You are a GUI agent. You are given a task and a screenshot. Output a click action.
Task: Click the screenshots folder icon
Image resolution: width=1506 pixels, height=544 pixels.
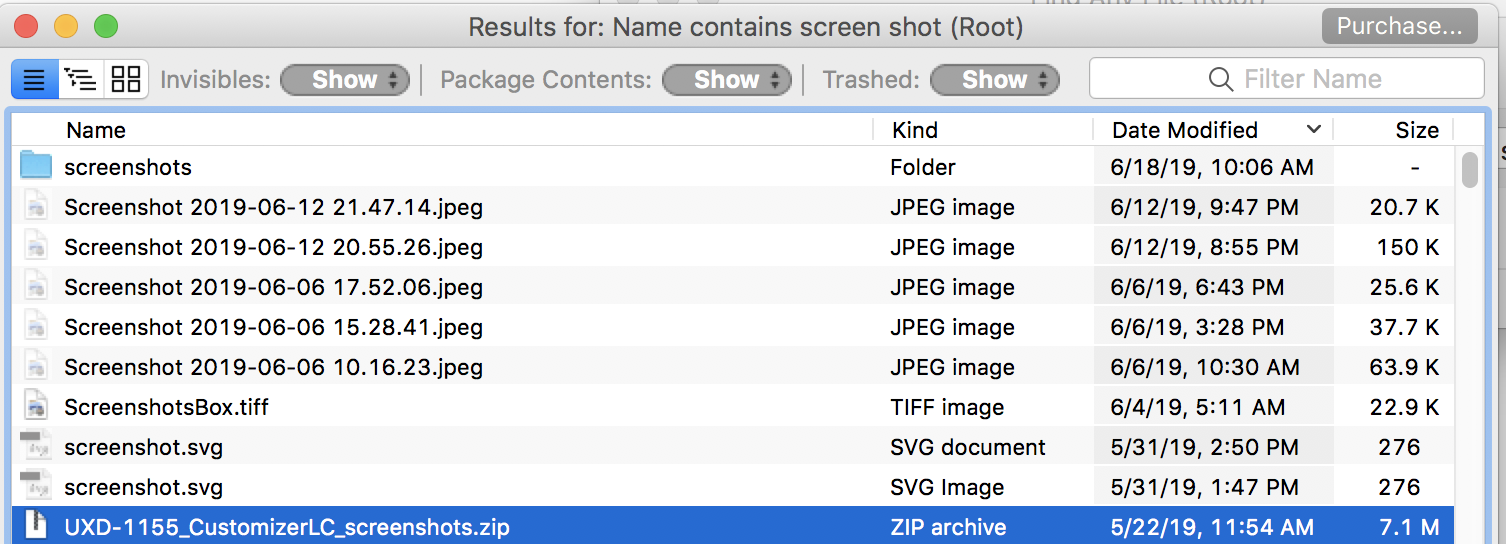tap(36, 167)
